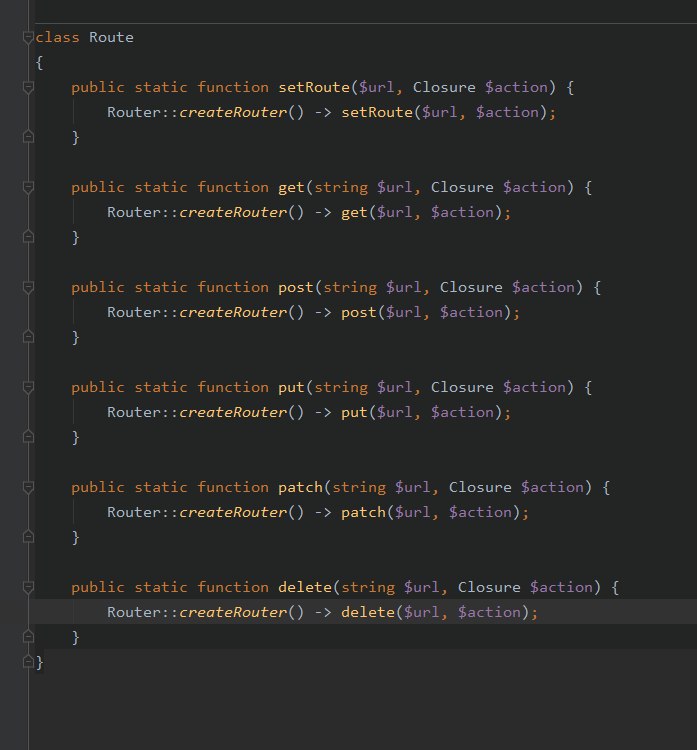The height and width of the screenshot is (750, 697).
Task: Click fold-end marker after setRoute's closing brace
Action: point(28,137)
